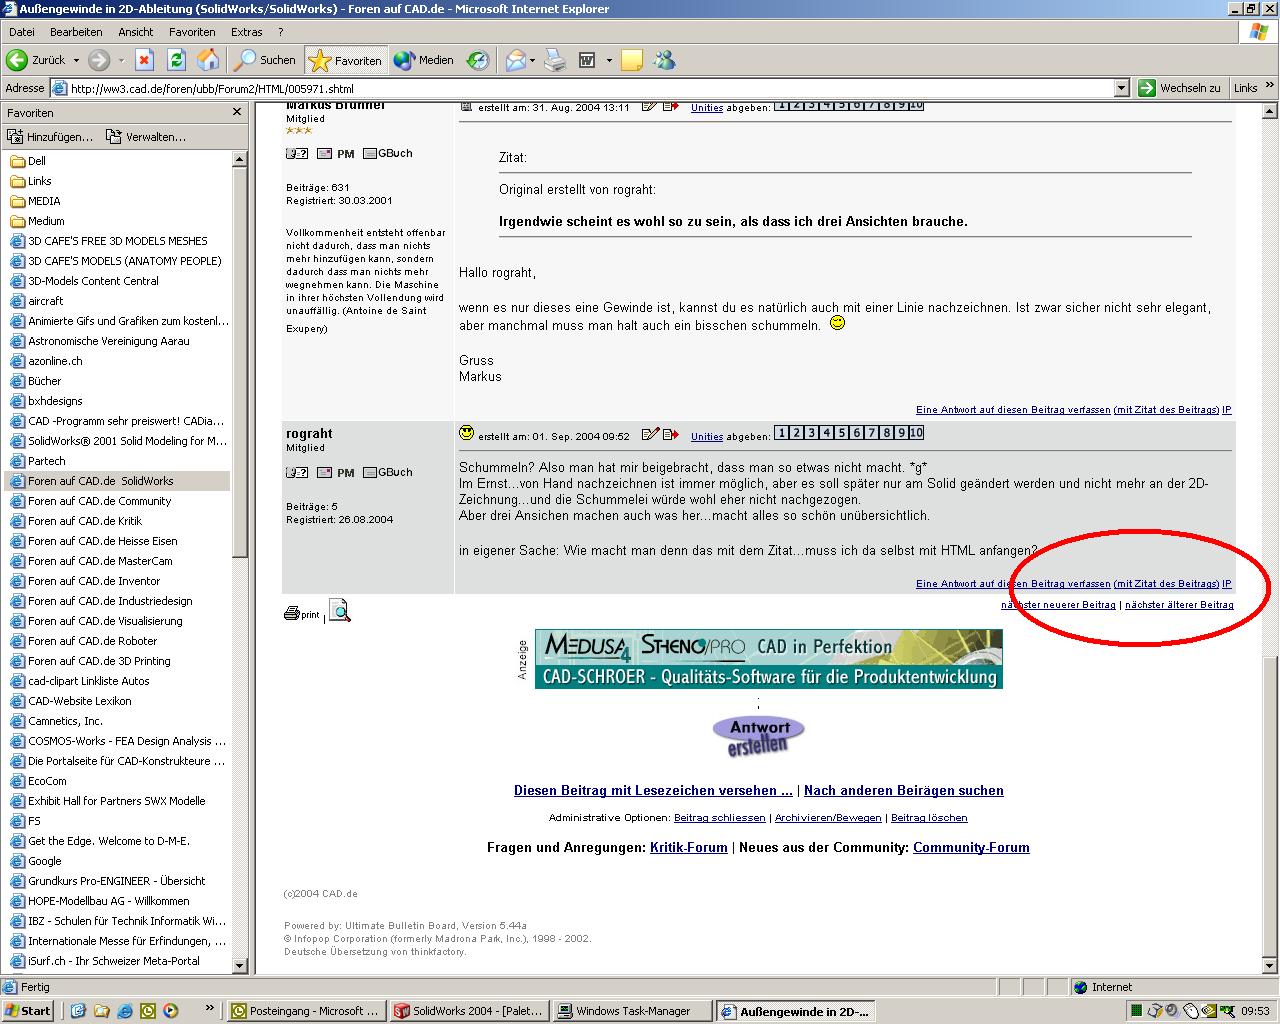Viewport: 1280px width, 1024px height.
Task: Open Markus Brunner's GBuch guestbook
Action: (388, 153)
